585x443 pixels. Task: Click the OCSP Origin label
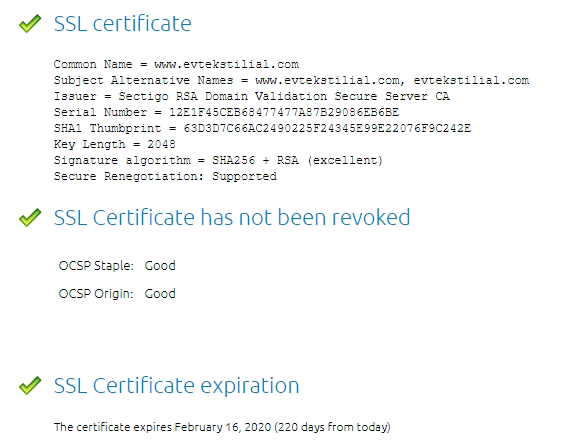click(96, 294)
